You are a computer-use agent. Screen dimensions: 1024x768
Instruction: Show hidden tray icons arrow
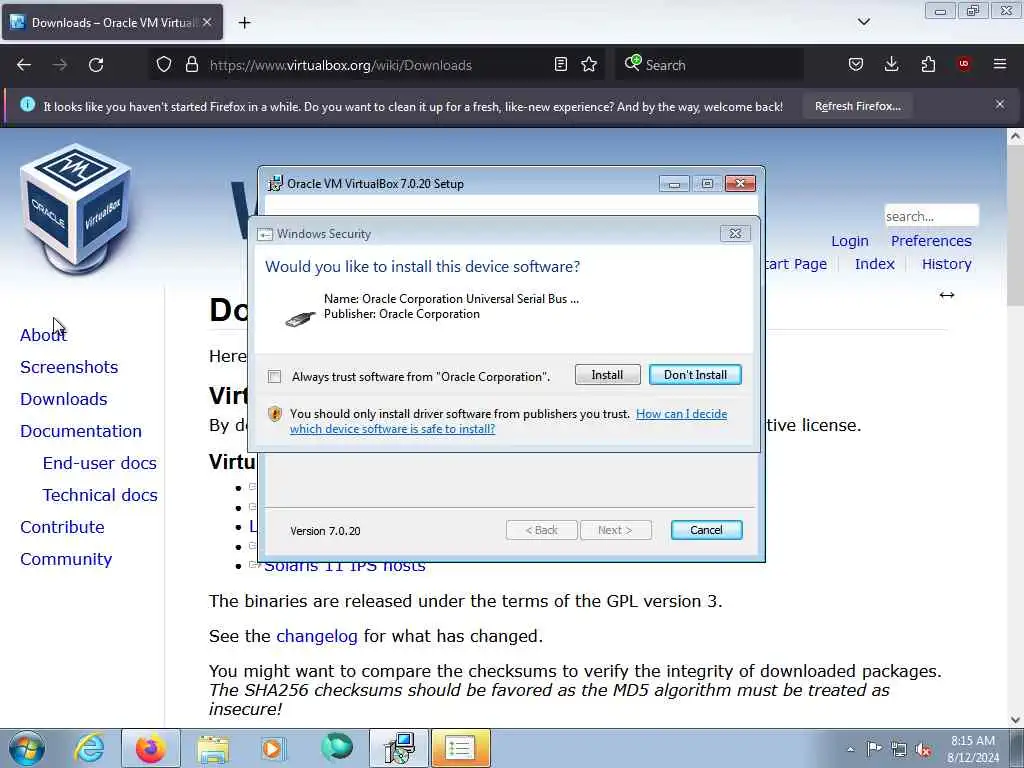tap(850, 750)
